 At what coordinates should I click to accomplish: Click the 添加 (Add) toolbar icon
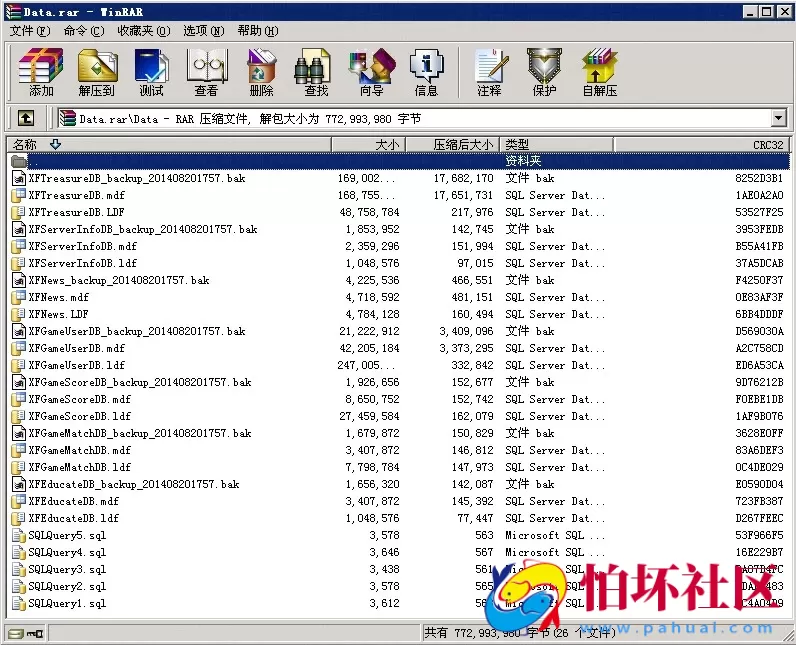41,73
